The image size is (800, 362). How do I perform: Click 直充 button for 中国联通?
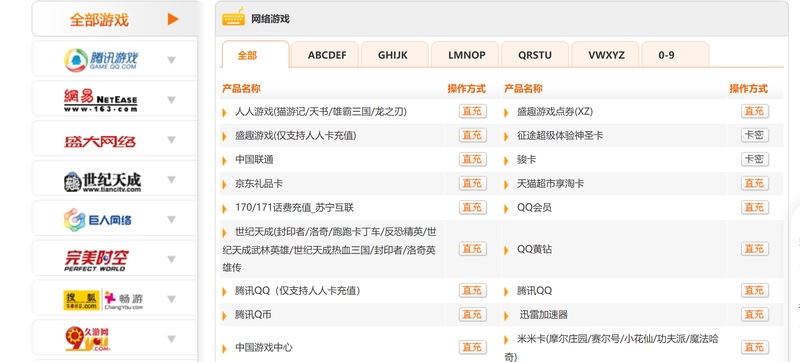tap(472, 159)
